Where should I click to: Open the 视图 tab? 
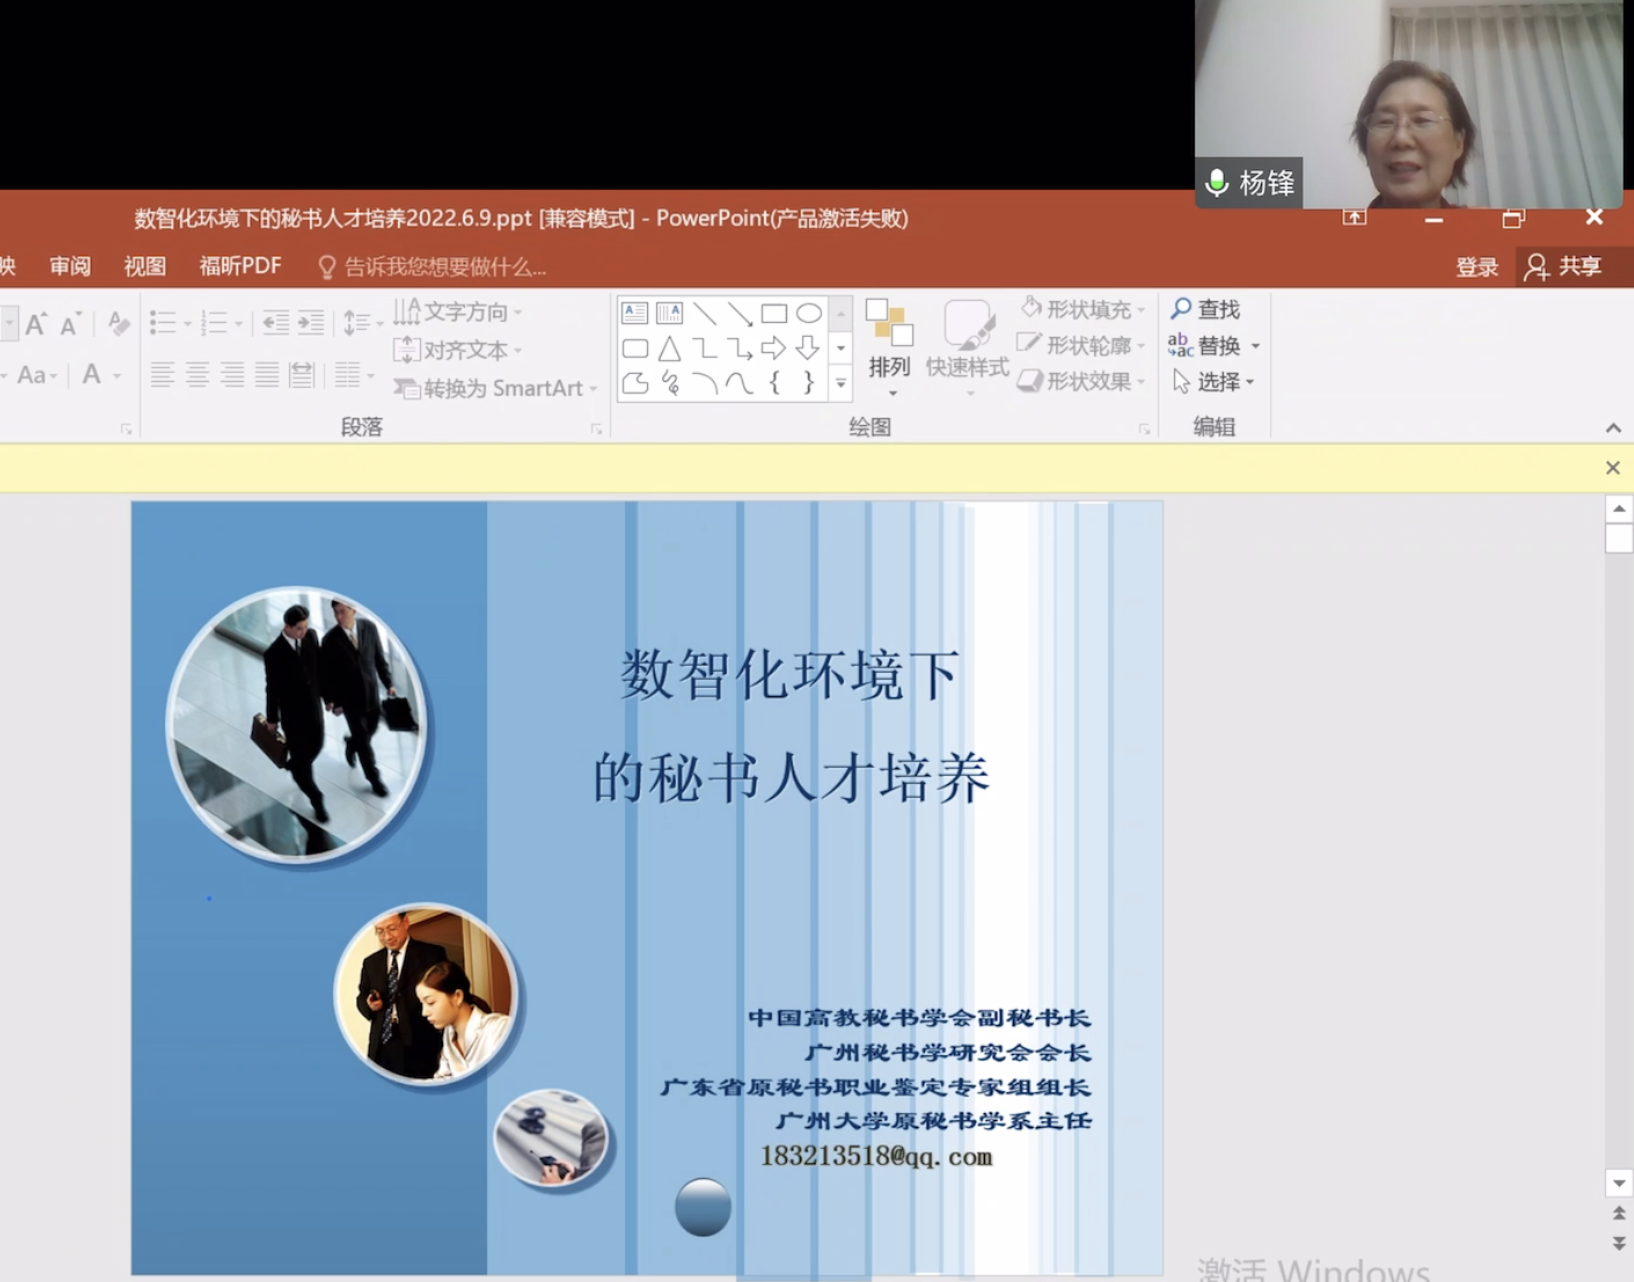(x=145, y=266)
